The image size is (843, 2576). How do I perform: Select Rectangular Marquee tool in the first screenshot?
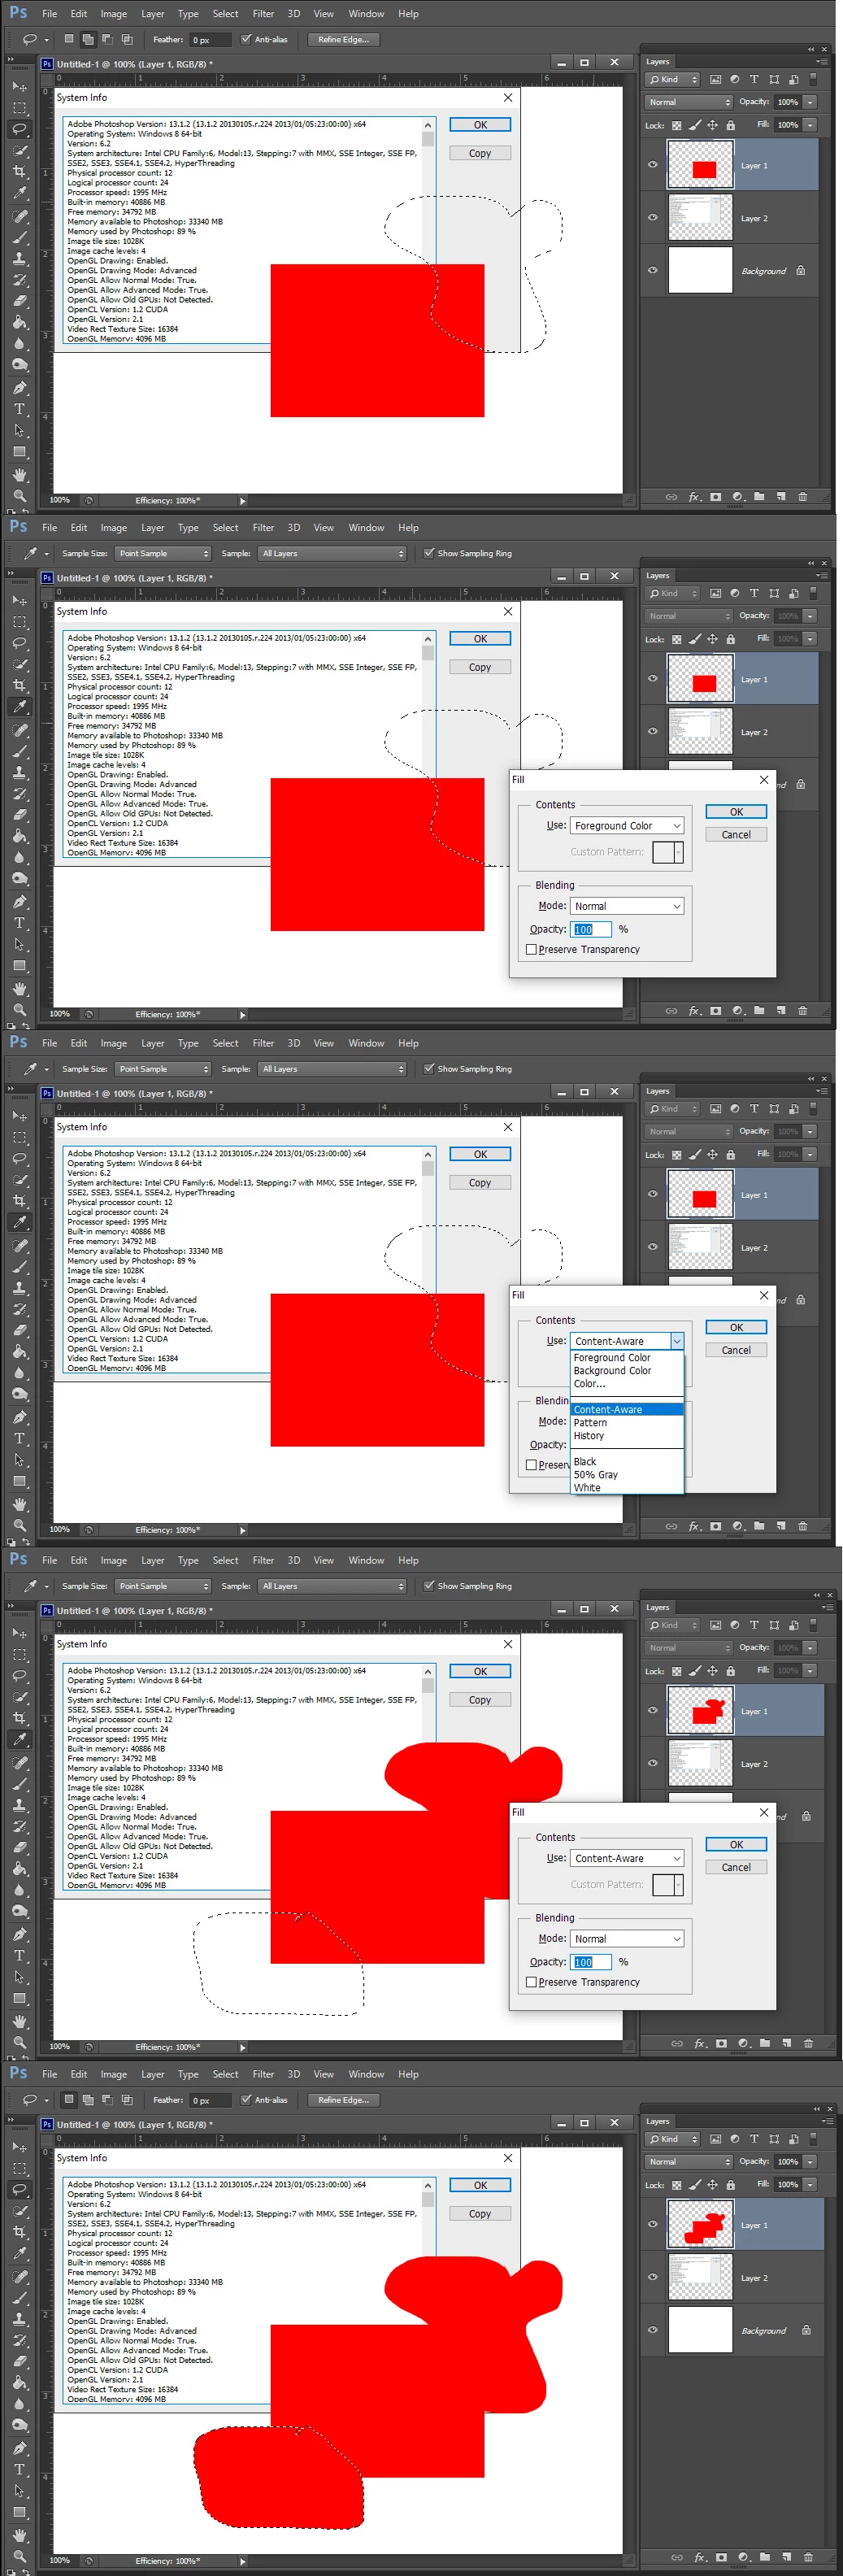pyautogui.click(x=19, y=108)
